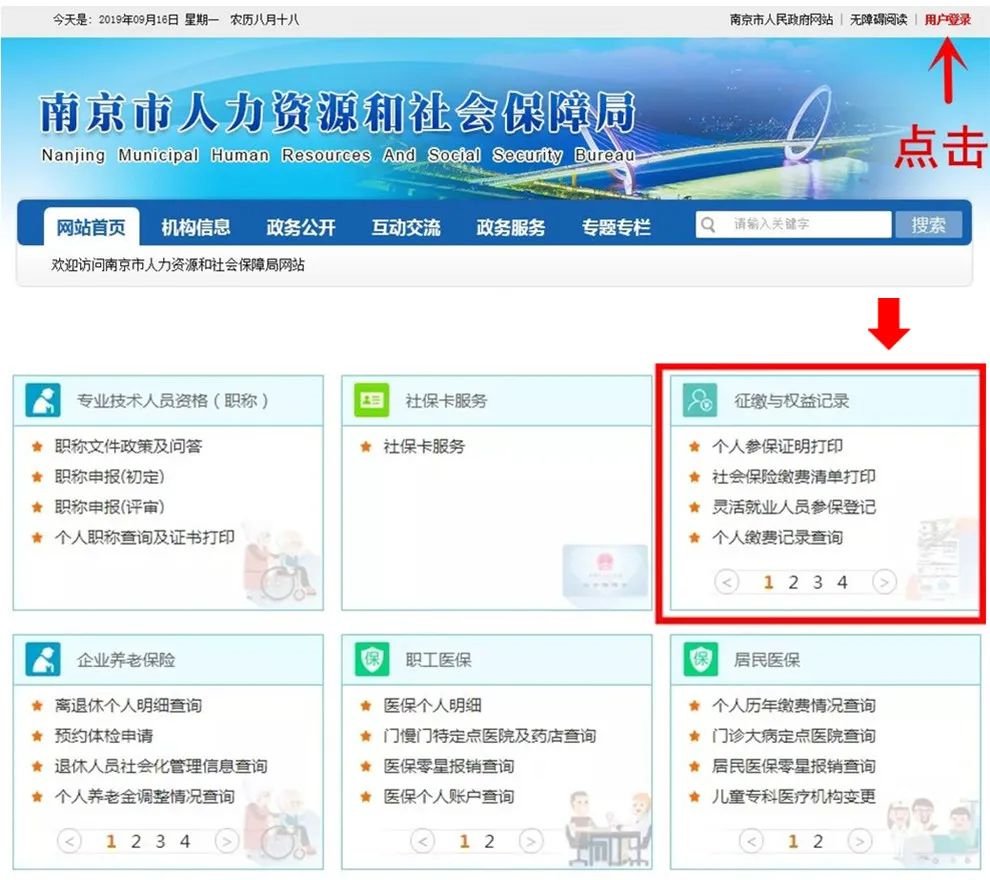Viewport: 990px width, 880px height.
Task: Open 南京市人民政府网站 link
Action: [x=781, y=20]
